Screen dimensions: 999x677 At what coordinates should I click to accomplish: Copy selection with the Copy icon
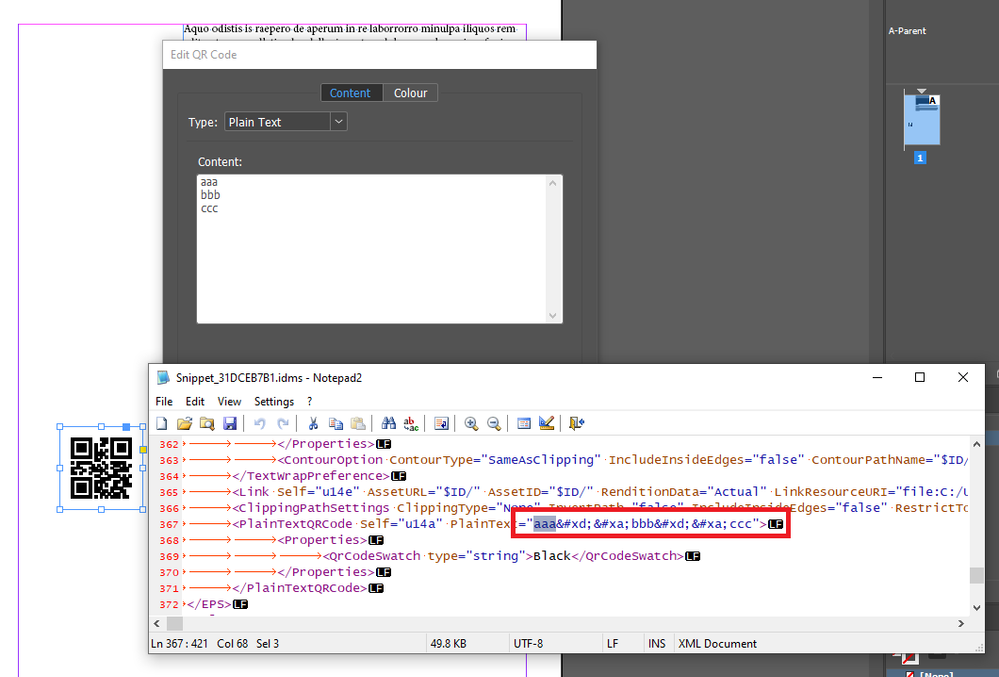[336, 424]
